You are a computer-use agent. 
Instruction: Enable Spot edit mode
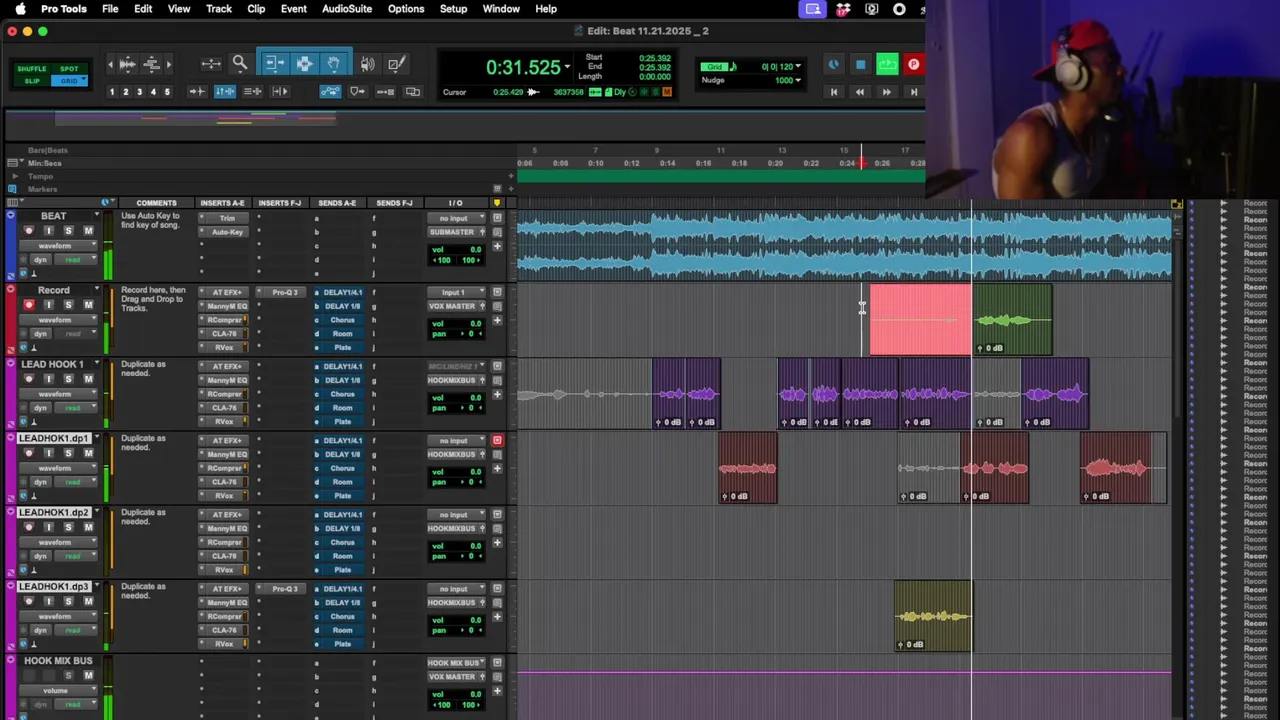click(x=69, y=69)
